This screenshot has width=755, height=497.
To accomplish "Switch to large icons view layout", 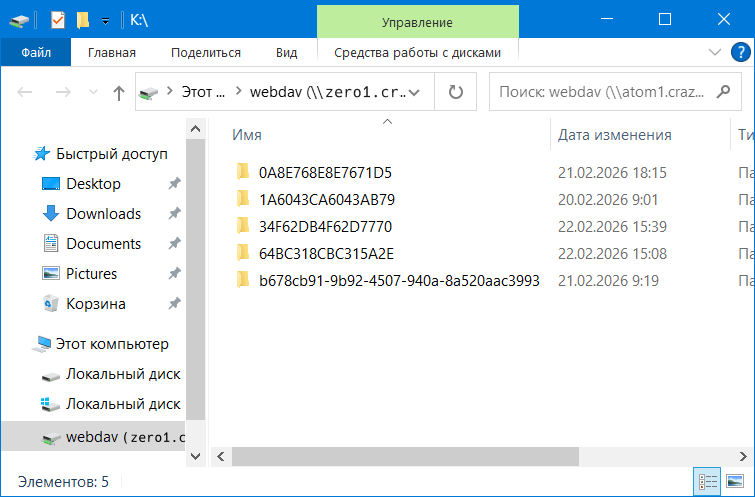I will pyautogui.click(x=735, y=482).
